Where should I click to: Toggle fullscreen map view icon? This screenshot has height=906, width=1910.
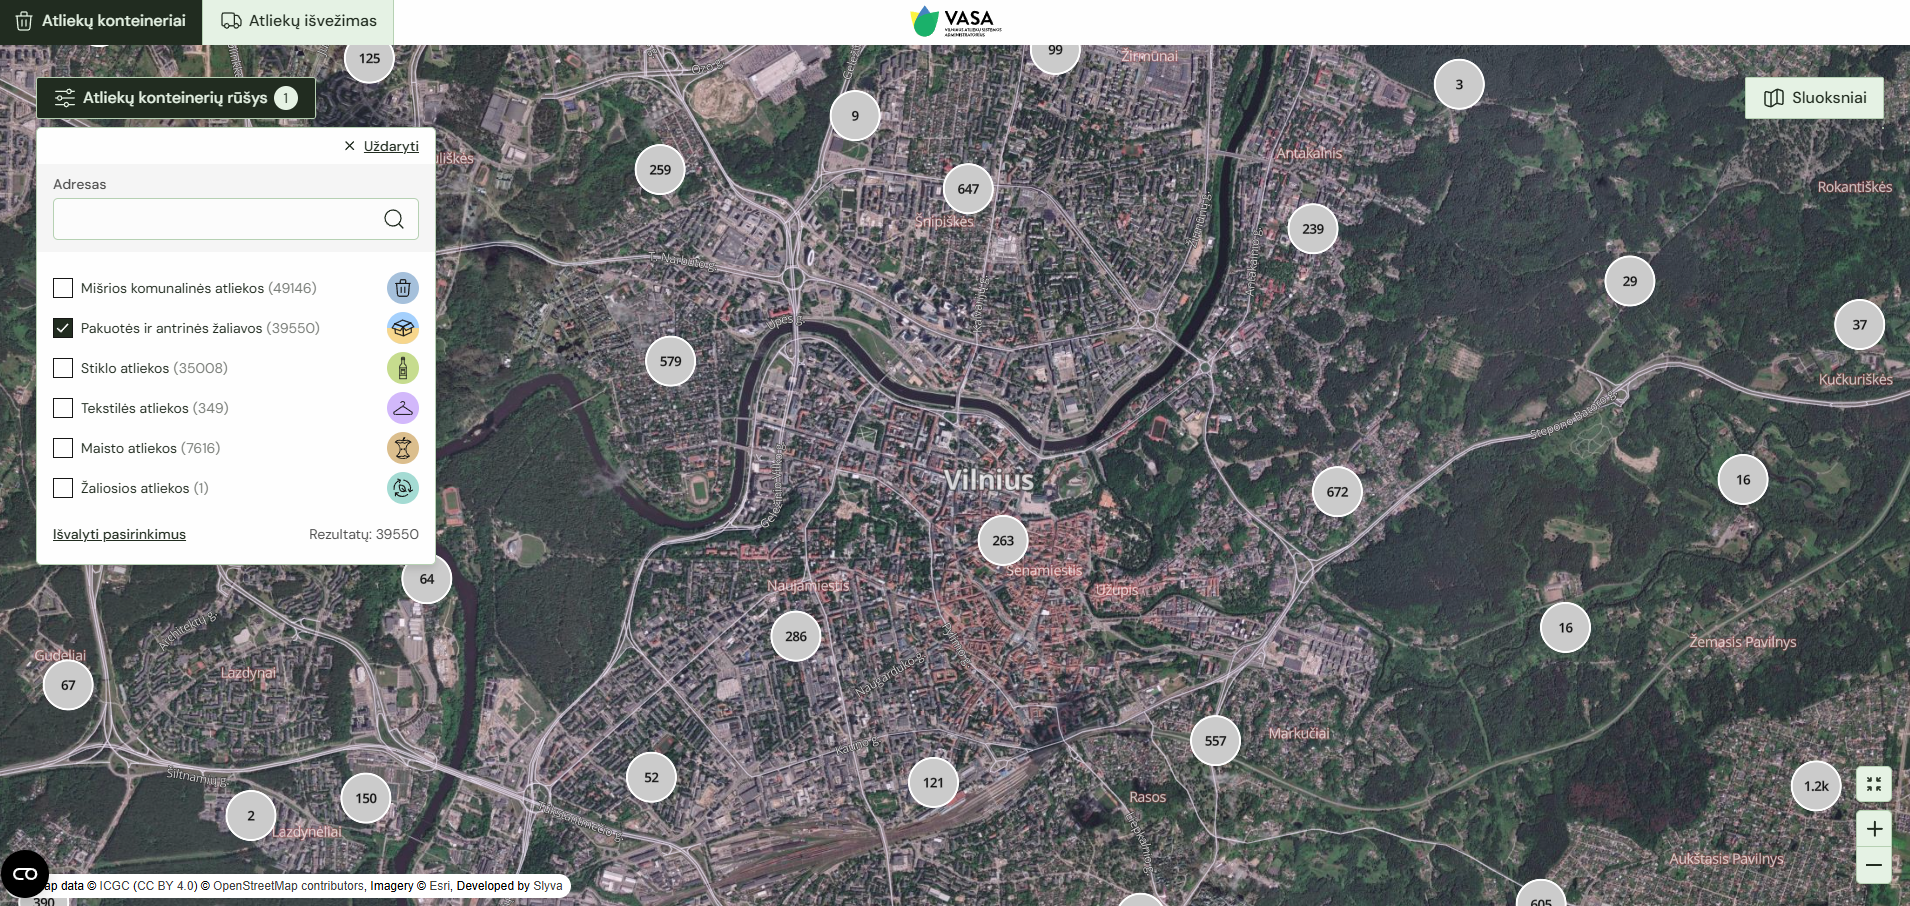pos(1874,784)
